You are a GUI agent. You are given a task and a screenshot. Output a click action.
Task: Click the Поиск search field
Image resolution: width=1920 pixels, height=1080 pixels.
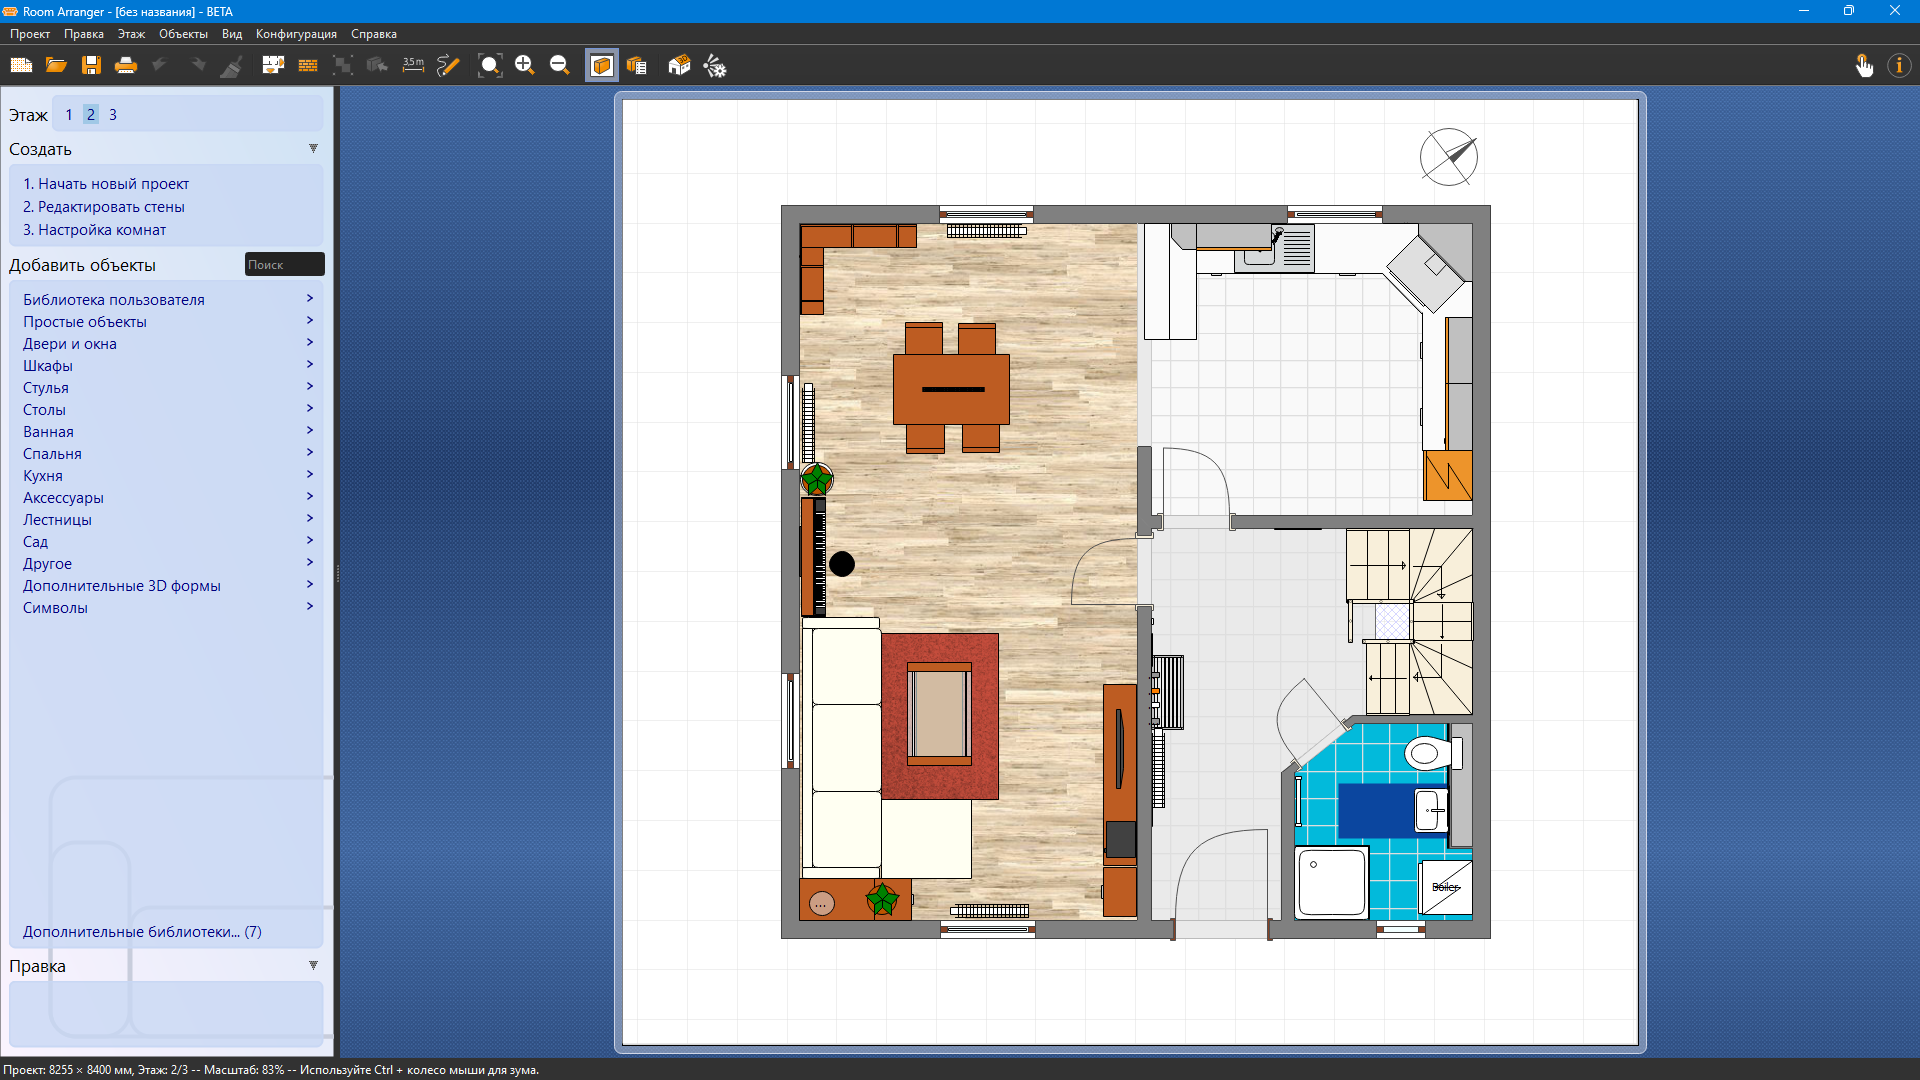pyautogui.click(x=284, y=265)
